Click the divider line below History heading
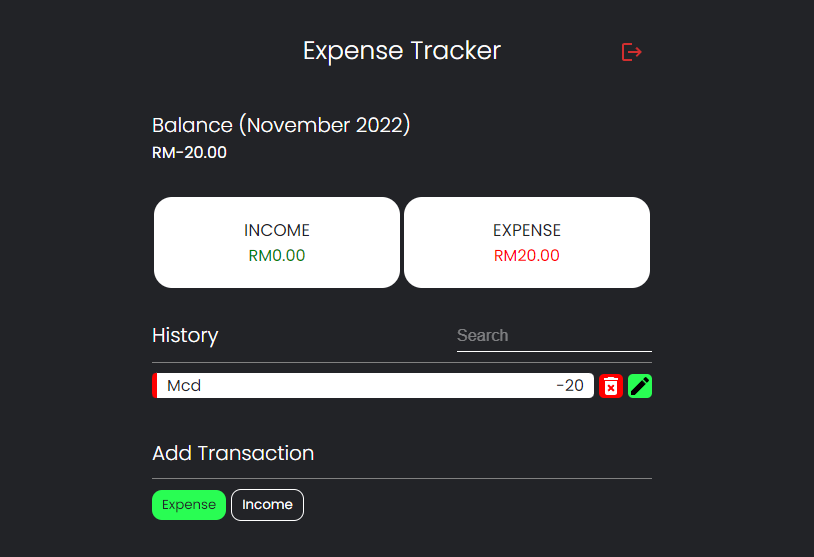Image resolution: width=814 pixels, height=557 pixels. 402,362
